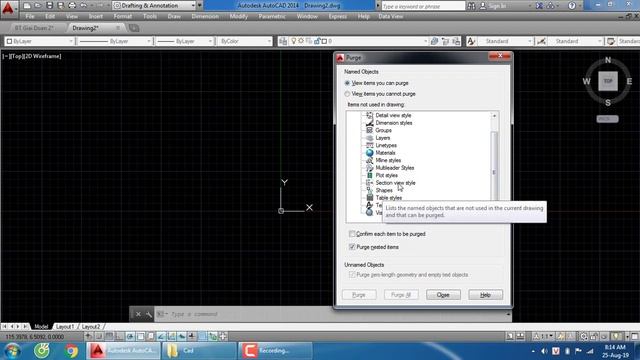
Task: Click the Workspace Switching gear icon in status bar
Action: 584,336
